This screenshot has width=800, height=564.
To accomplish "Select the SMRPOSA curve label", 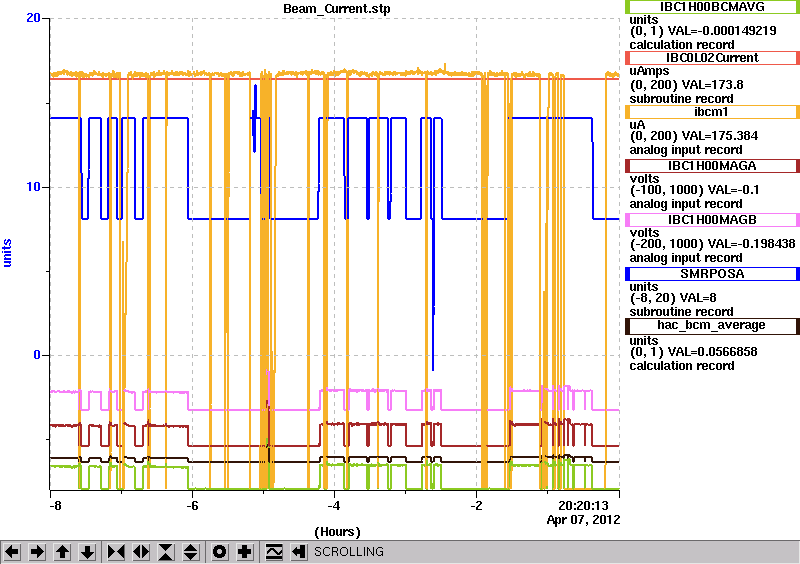I will coord(712,274).
